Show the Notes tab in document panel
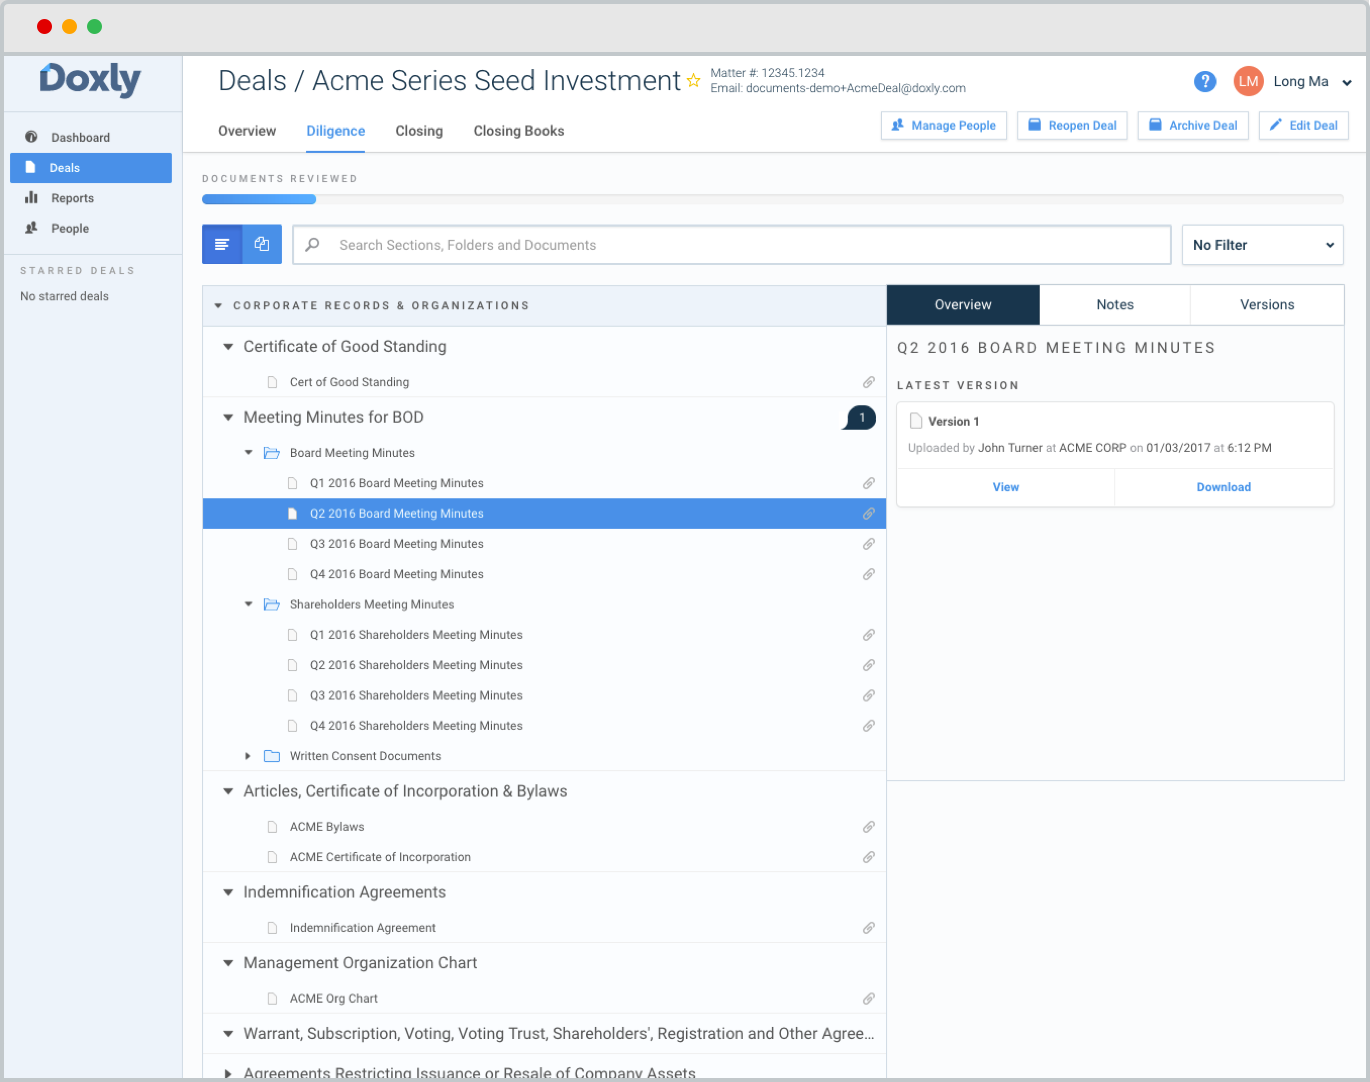 point(1115,305)
